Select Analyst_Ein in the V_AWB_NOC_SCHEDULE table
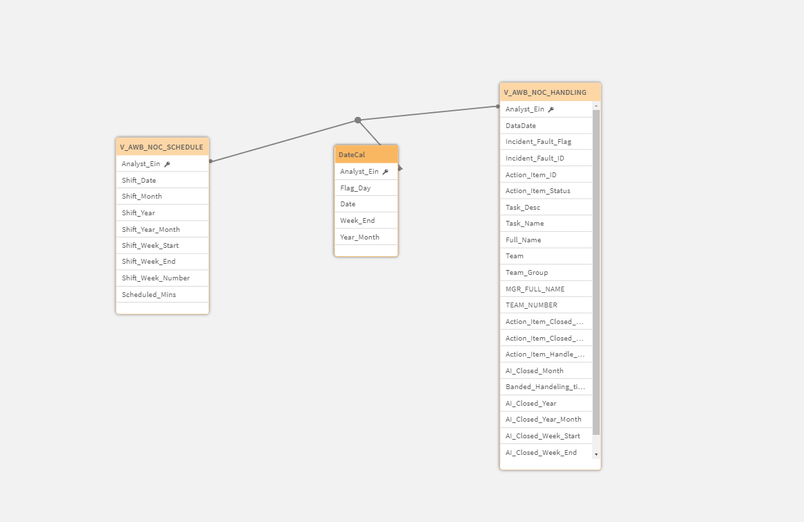This screenshot has height=522, width=804. (x=163, y=164)
